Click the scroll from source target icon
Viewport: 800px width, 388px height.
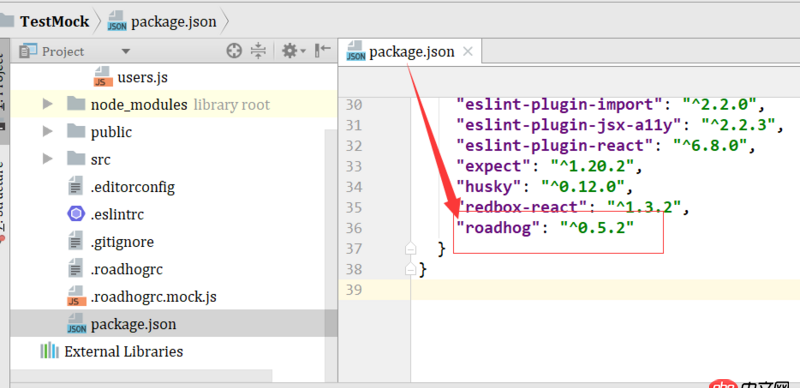click(234, 51)
